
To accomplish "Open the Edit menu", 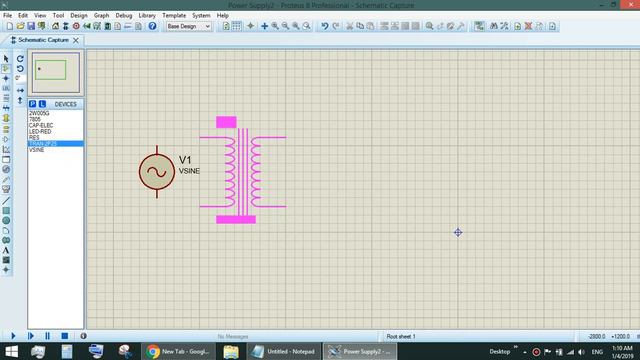I will [23, 16].
